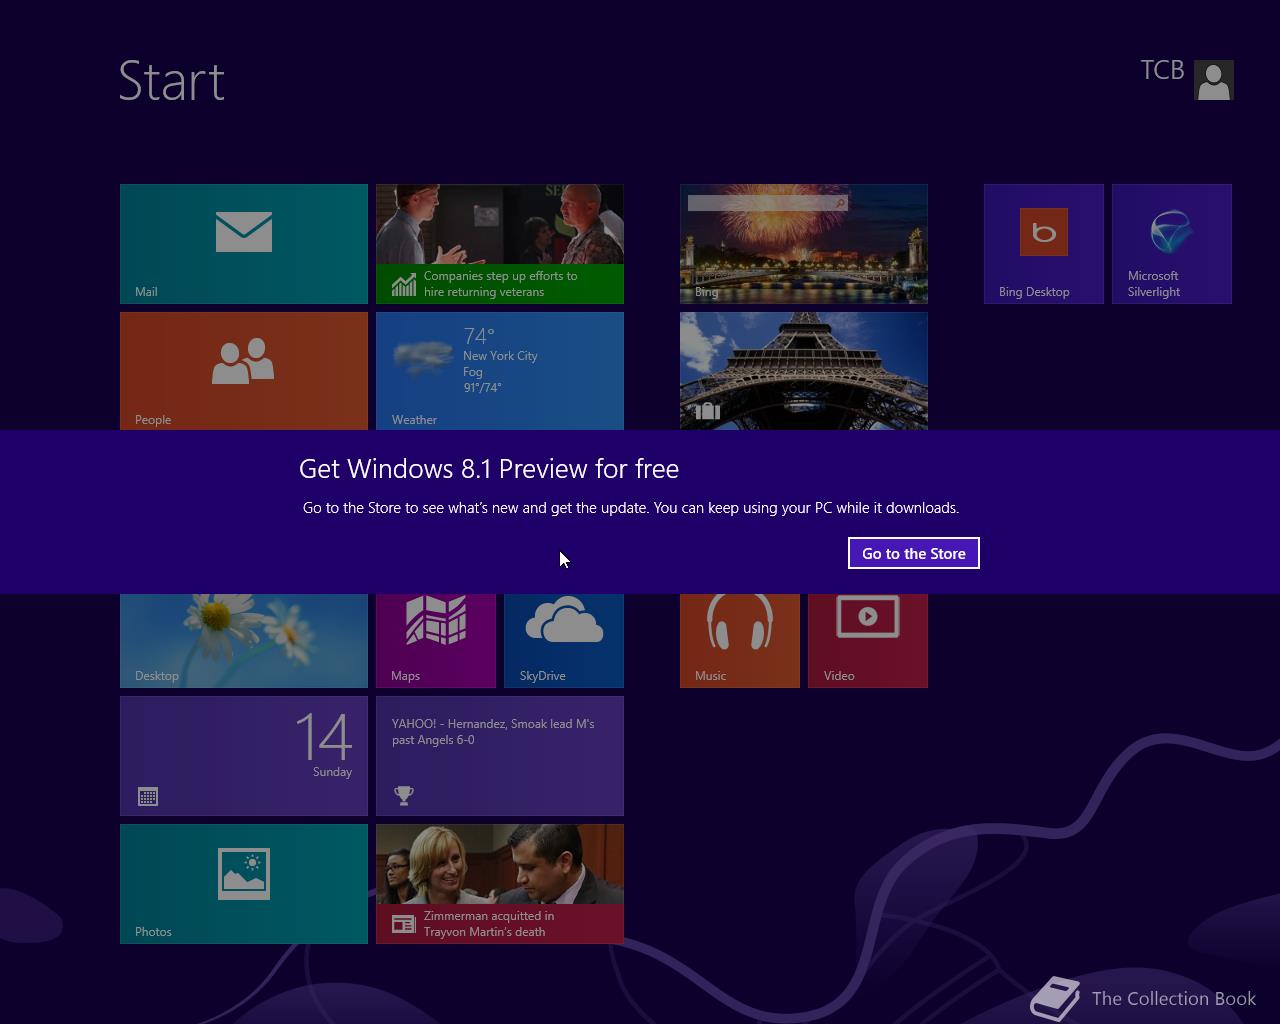Open the Mail tile

[x=244, y=244]
